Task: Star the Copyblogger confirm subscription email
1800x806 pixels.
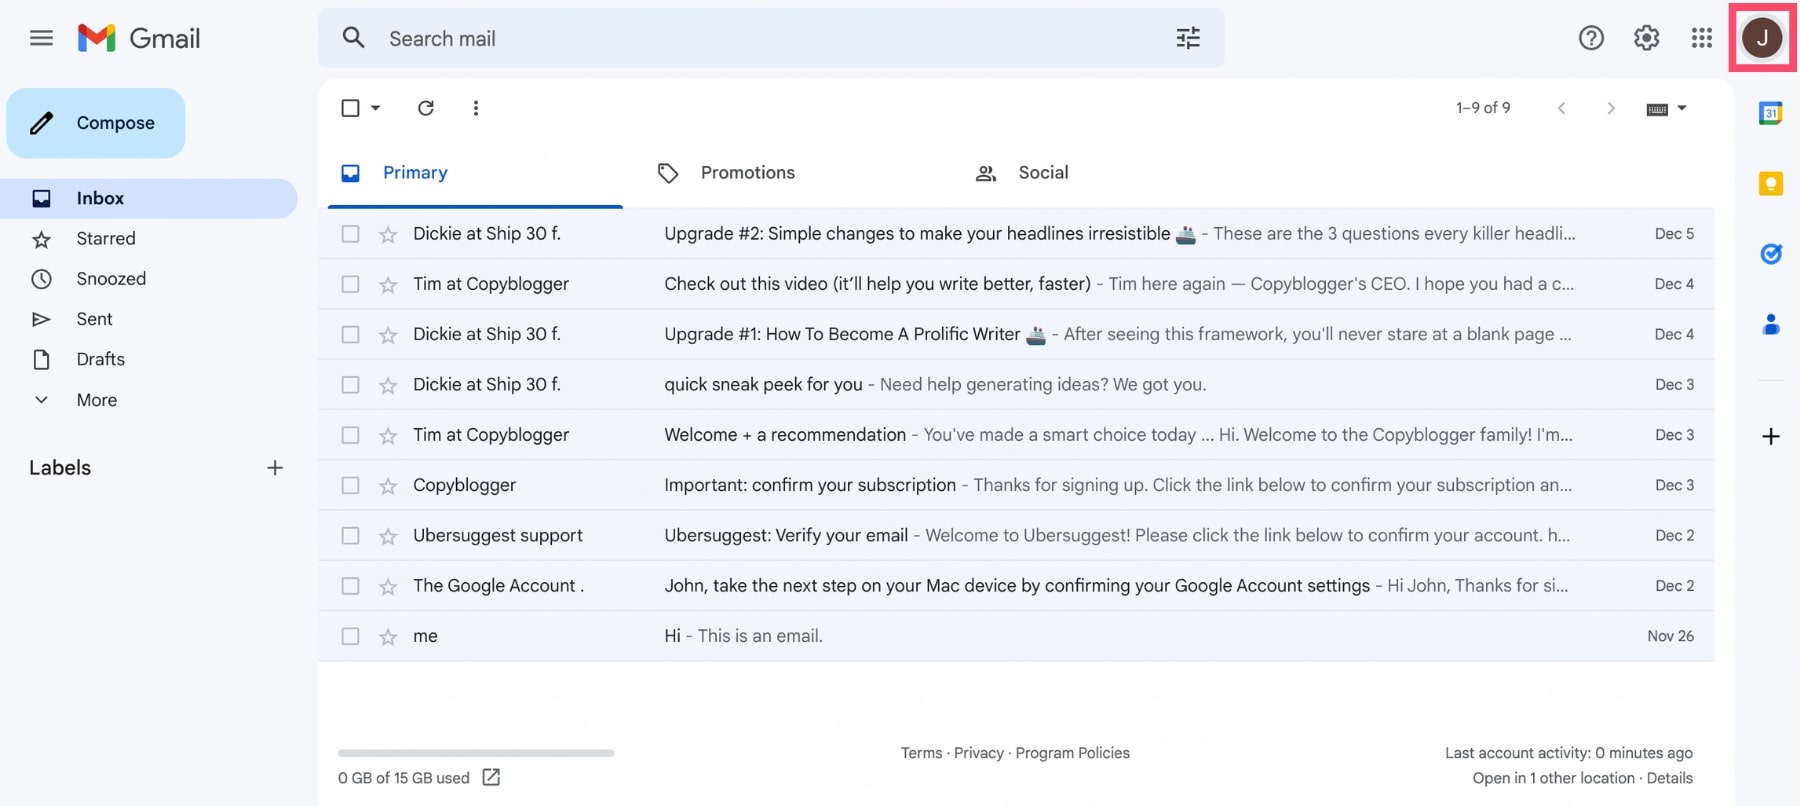Action: coord(388,486)
